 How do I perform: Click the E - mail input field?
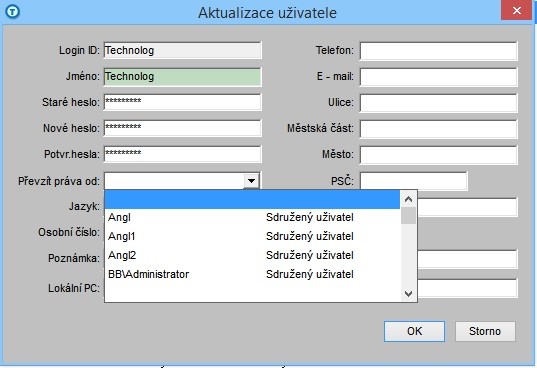[x=438, y=76]
